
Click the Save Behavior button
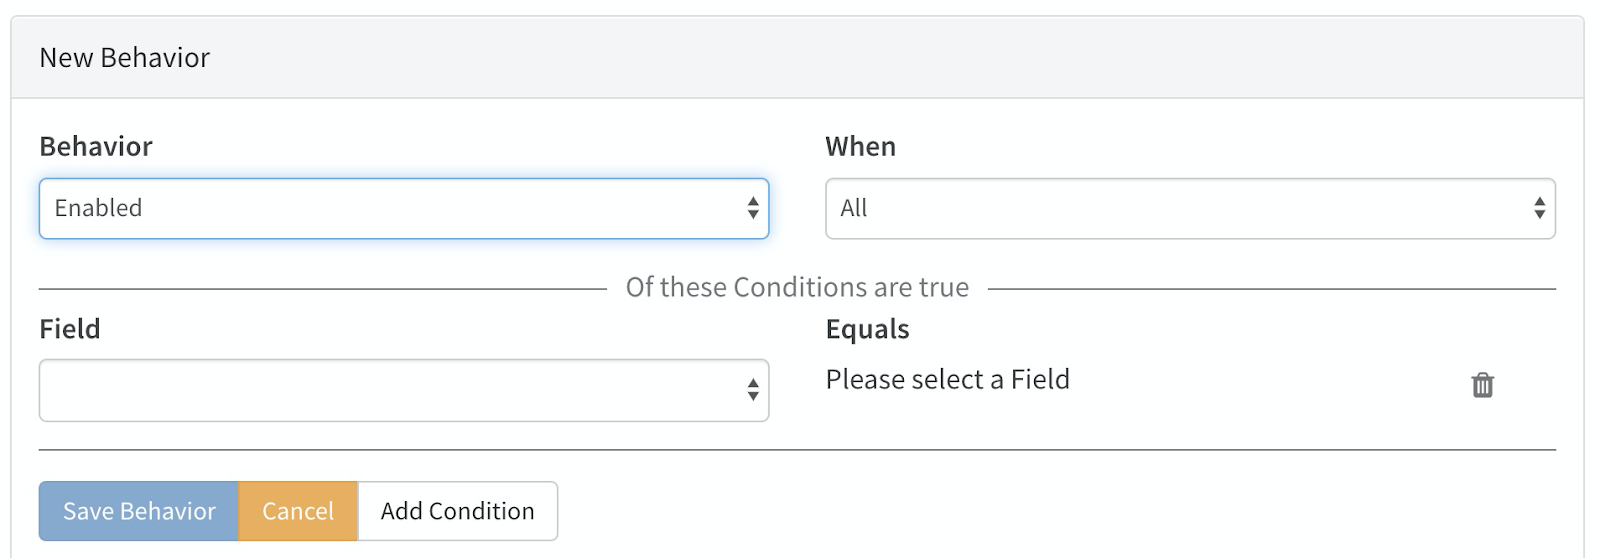139,511
